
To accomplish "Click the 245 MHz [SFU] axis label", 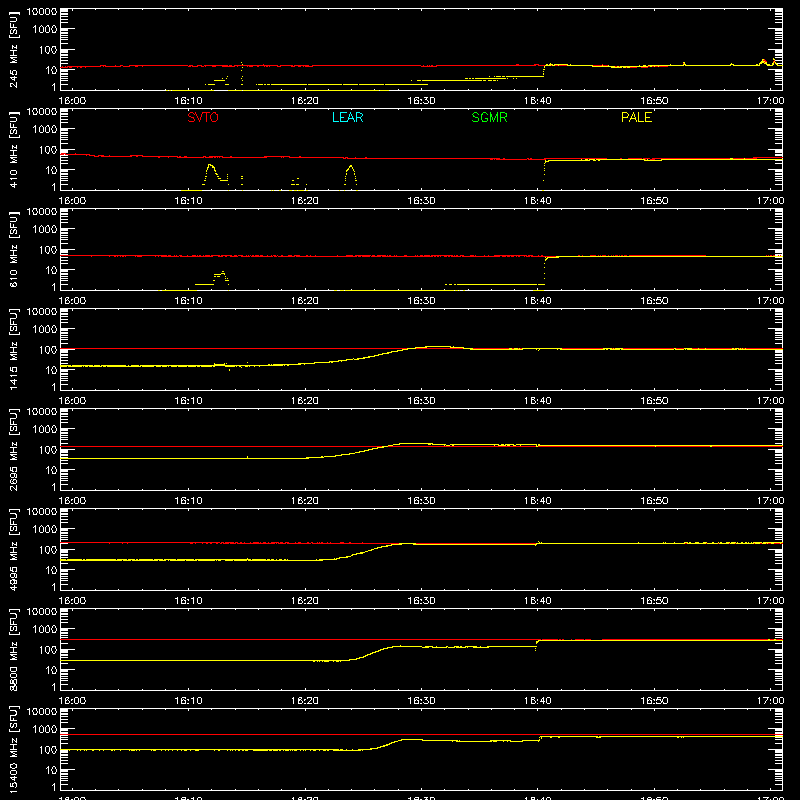I will pyautogui.click(x=13, y=49).
